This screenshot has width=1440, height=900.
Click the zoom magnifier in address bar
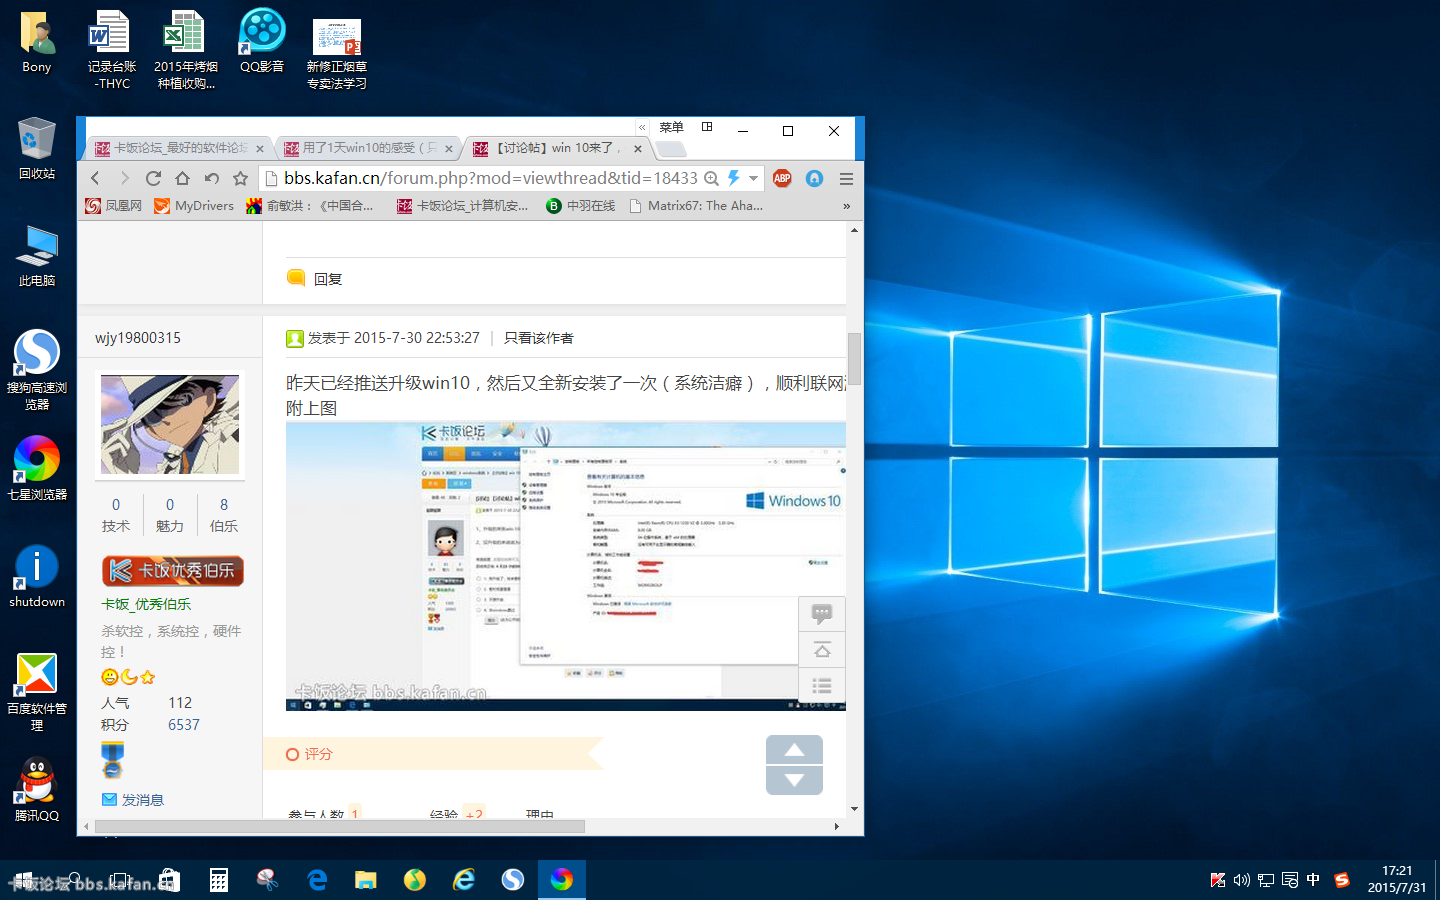[x=711, y=178]
